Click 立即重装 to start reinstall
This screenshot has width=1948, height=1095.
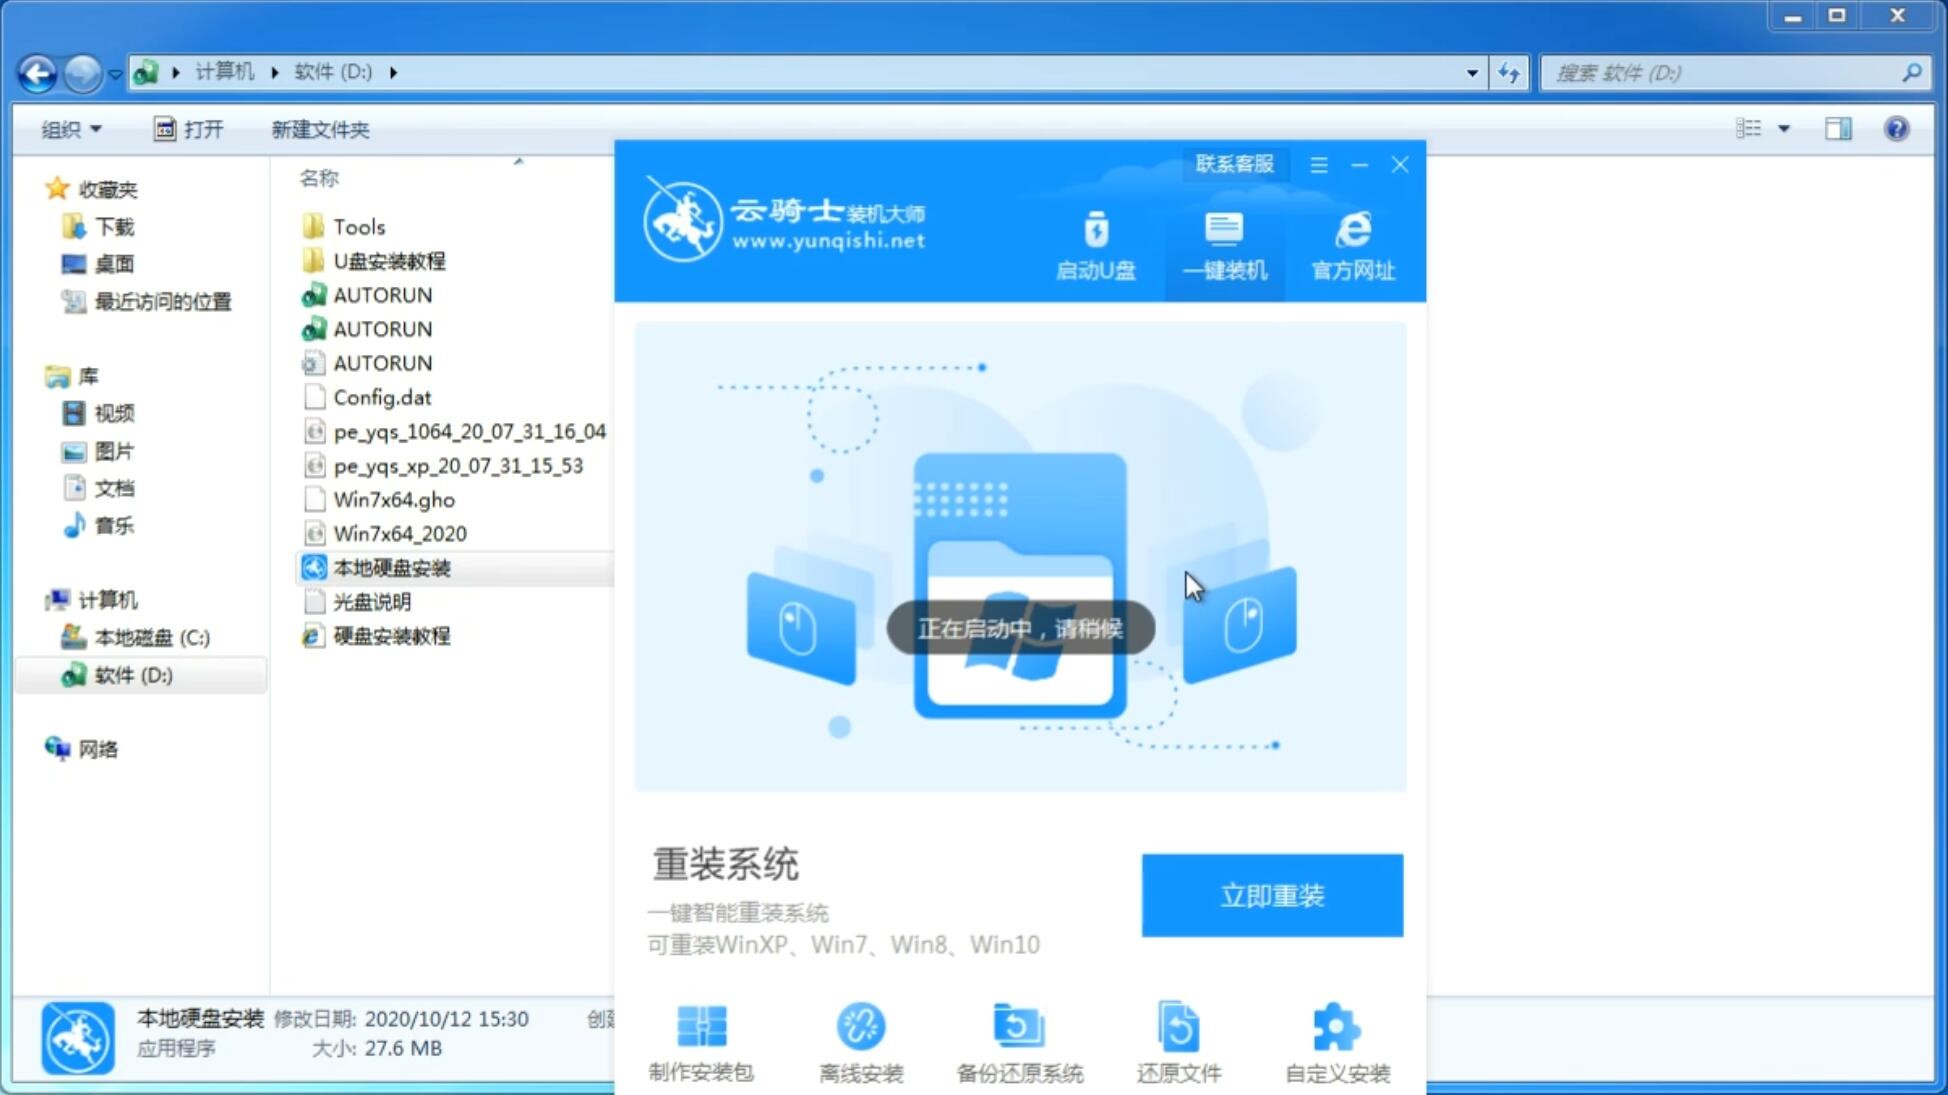pyautogui.click(x=1274, y=896)
